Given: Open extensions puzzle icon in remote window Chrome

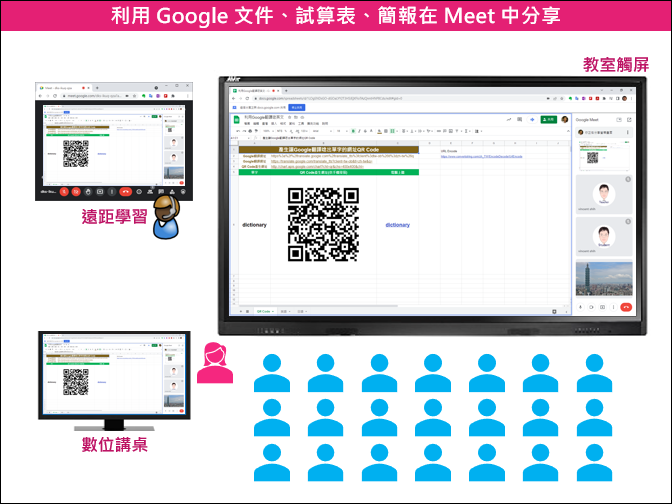Looking at the screenshot, I should [x=173, y=96].
